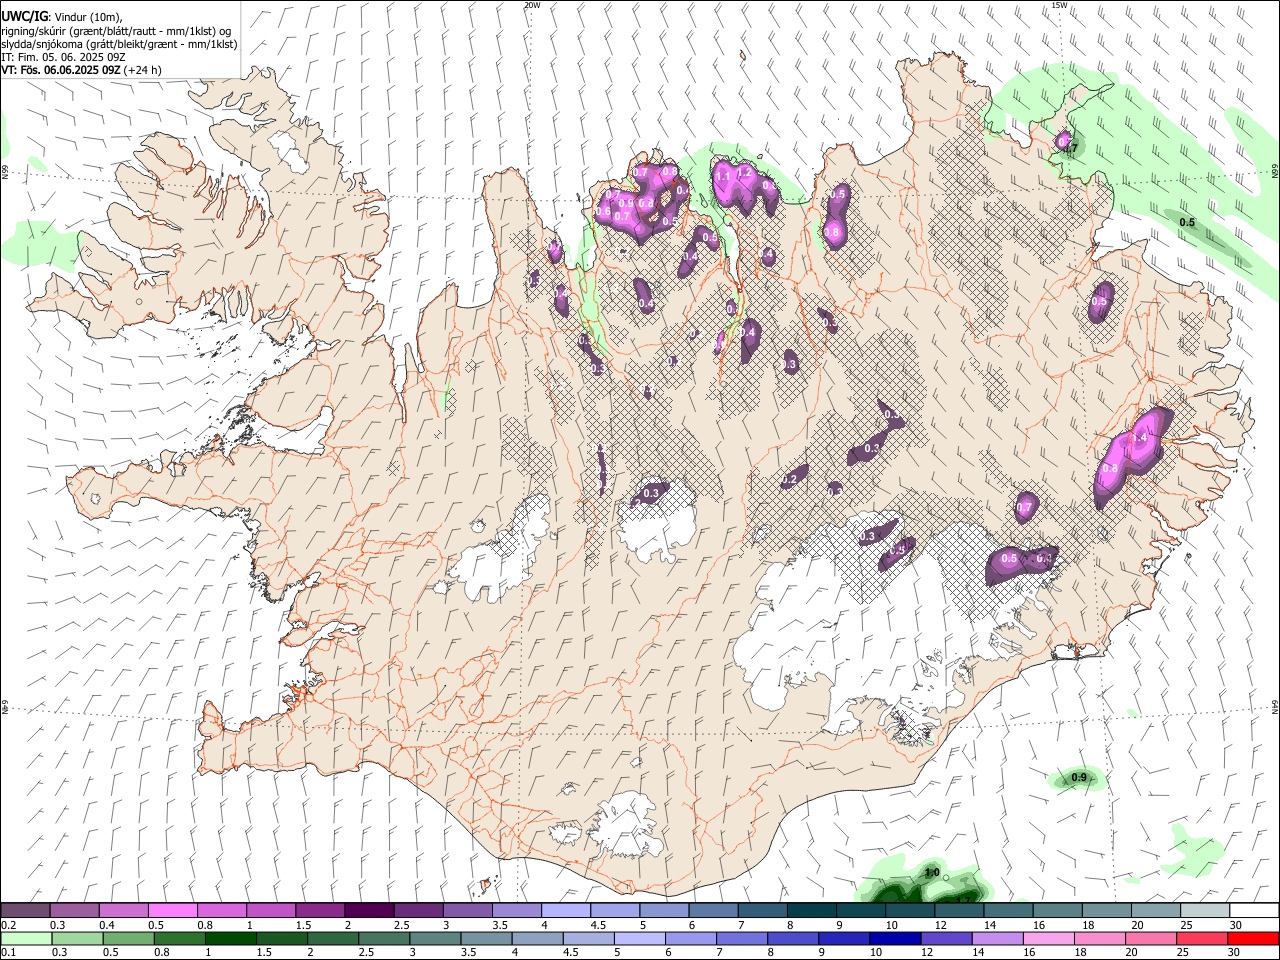This screenshot has height=960, width=1280.
Task: Pick pale green swatch between 0.1 and 0.3, lower scale
Action: tap(25, 939)
